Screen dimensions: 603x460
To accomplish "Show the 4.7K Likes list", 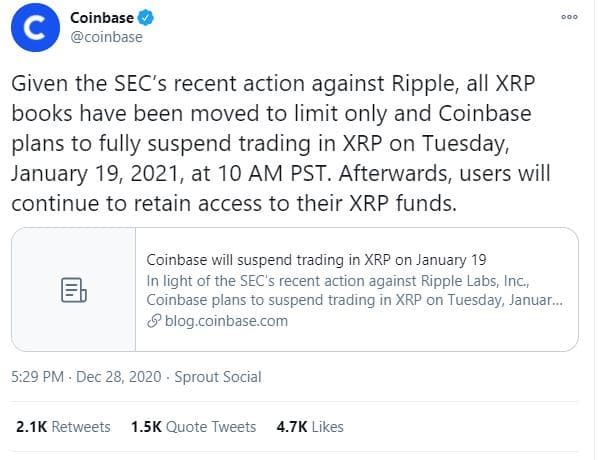I will [310, 426].
